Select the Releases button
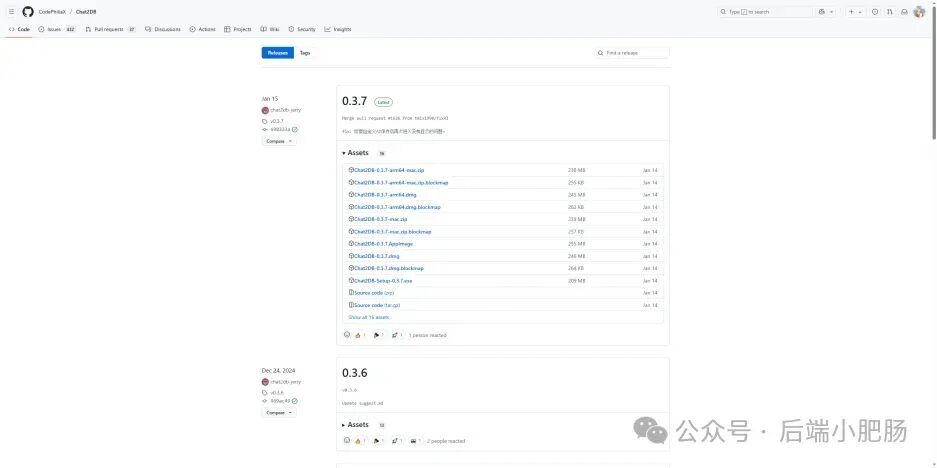Screen dimensions: 937x468 coord(278,53)
